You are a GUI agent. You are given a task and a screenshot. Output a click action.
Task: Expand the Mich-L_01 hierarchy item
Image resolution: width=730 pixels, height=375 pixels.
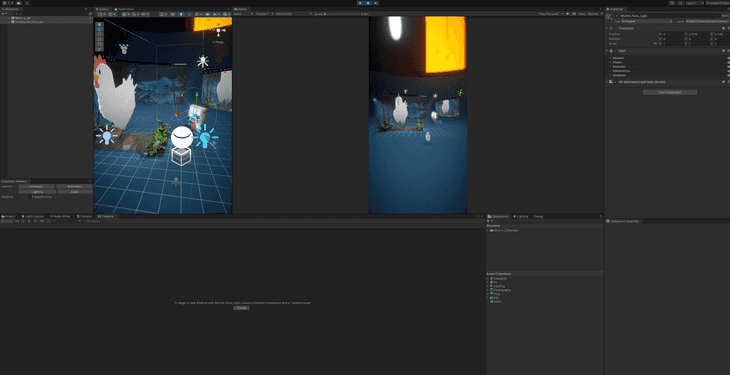pos(9,18)
